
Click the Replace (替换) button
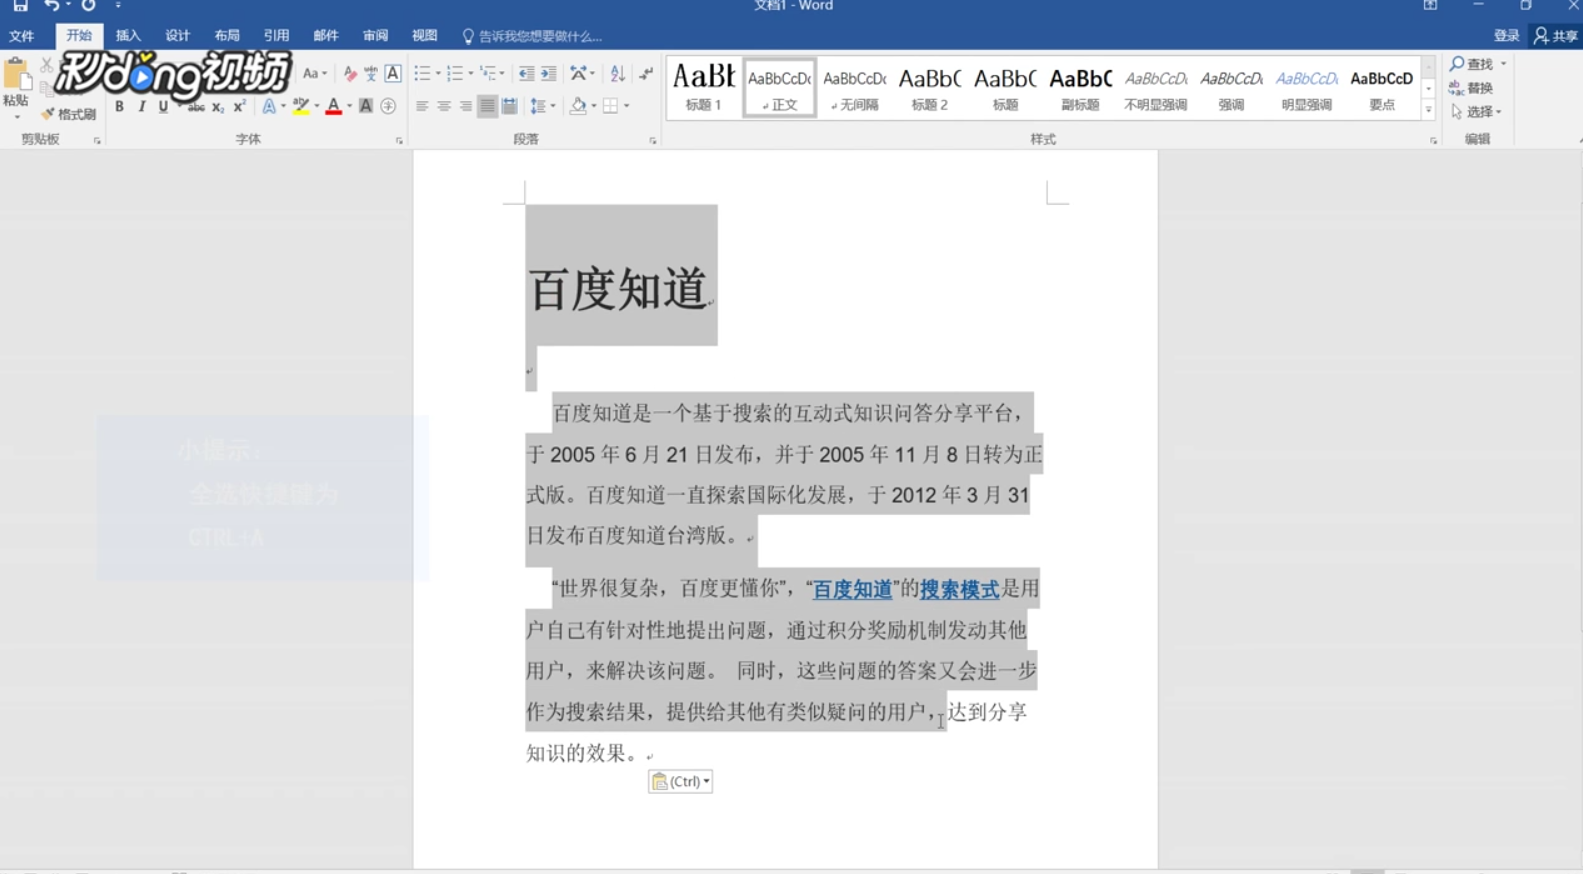click(x=1471, y=88)
